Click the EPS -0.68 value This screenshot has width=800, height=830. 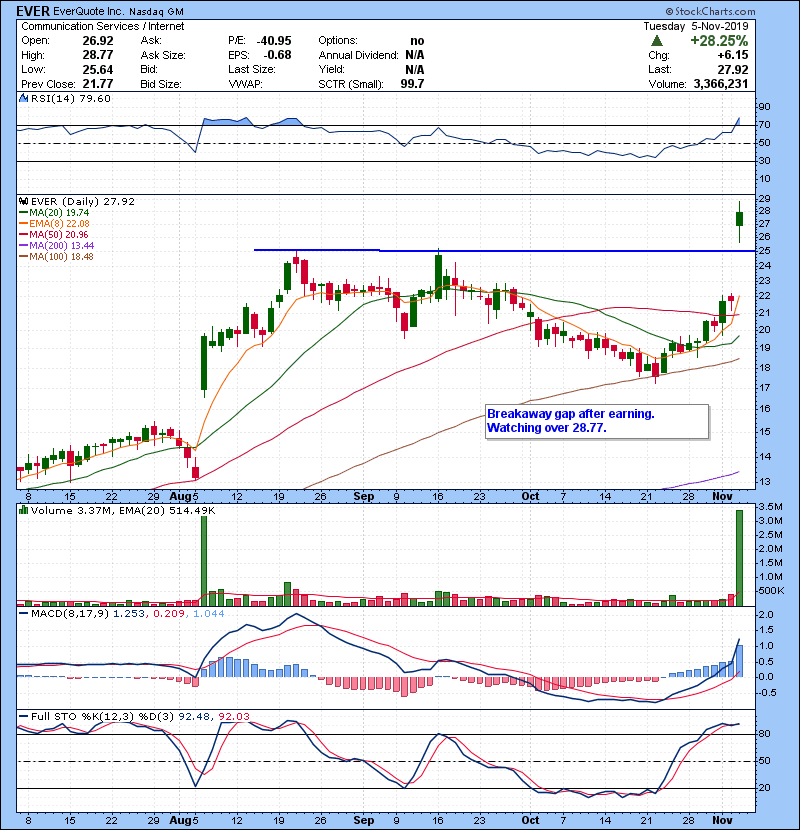coord(277,55)
